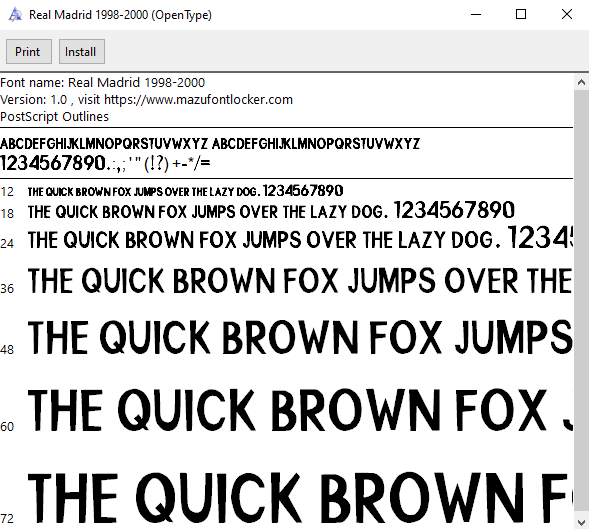589x529 pixels.
Task: Click the scrollbar up arrow
Action: 581,82
